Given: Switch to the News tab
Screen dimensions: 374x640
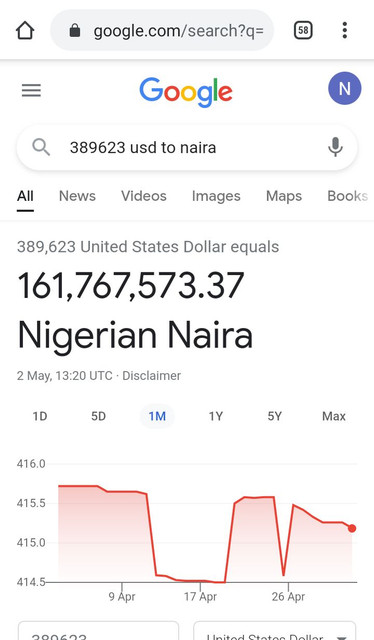Looking at the screenshot, I should pos(77,196).
